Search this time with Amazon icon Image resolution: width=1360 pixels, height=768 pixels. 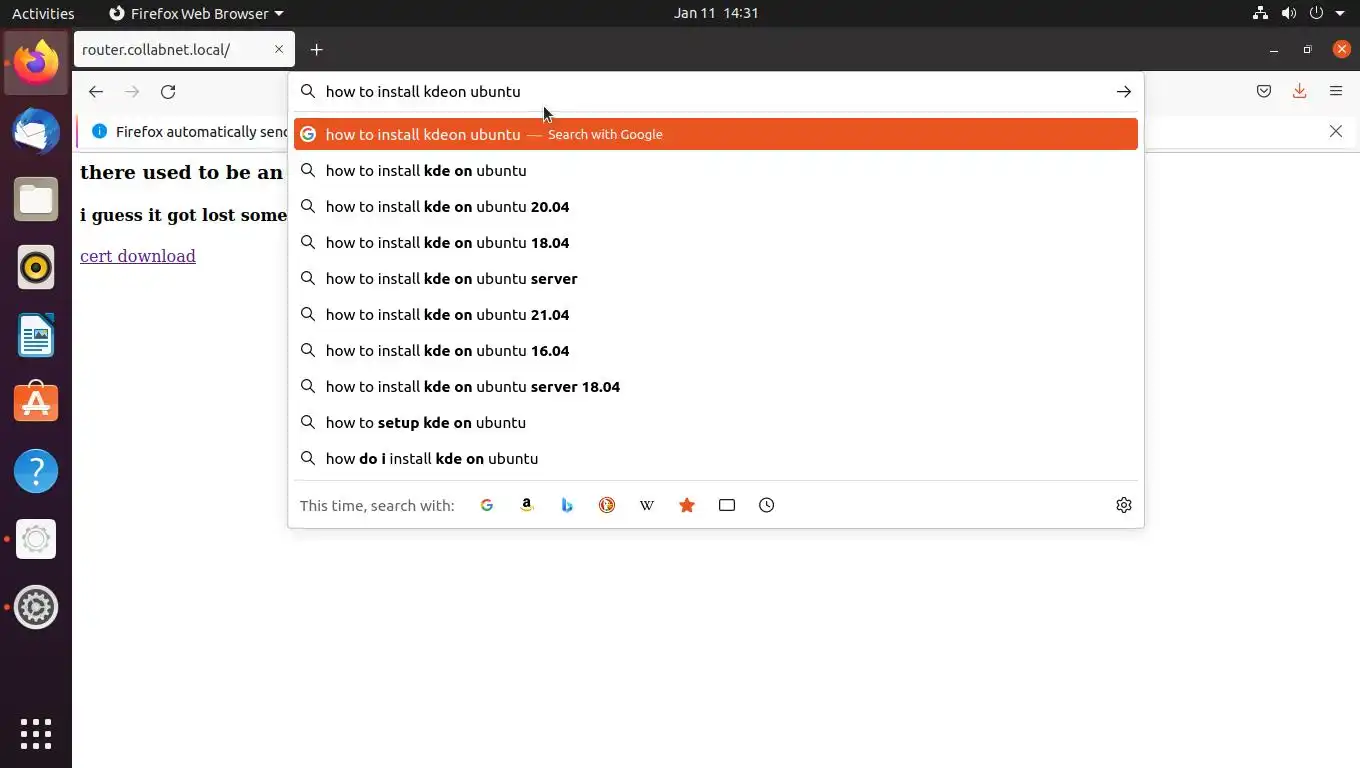pos(527,505)
